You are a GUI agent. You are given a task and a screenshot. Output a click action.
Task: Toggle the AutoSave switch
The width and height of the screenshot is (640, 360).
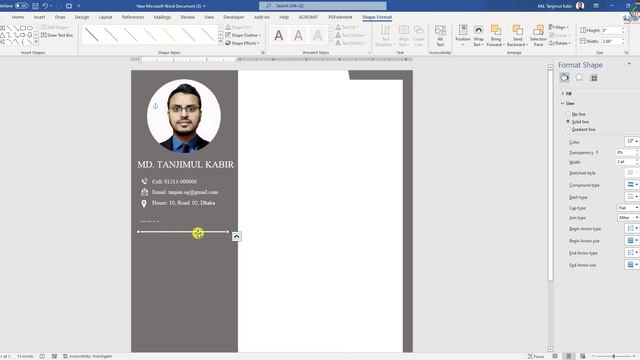(x=21, y=6)
